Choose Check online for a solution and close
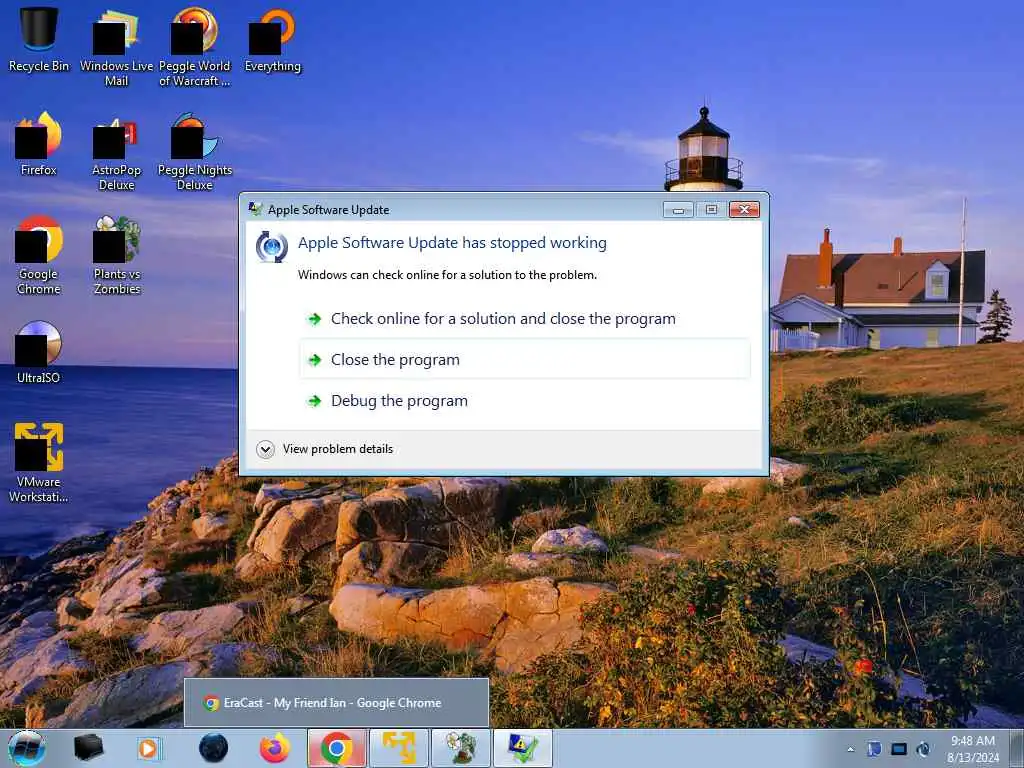1024x768 pixels. coord(524,319)
